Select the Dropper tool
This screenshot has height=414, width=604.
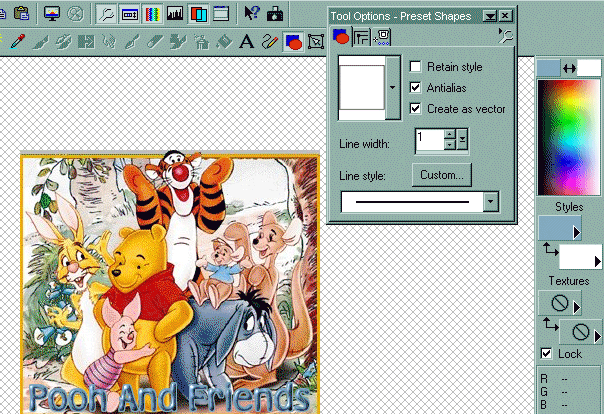(17, 41)
